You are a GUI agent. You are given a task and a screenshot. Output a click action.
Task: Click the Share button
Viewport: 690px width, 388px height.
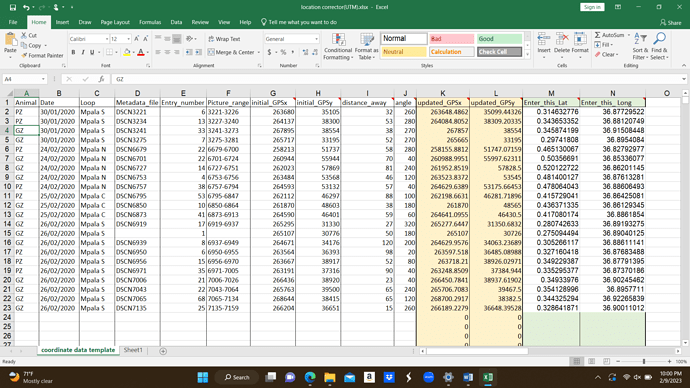[671, 22]
